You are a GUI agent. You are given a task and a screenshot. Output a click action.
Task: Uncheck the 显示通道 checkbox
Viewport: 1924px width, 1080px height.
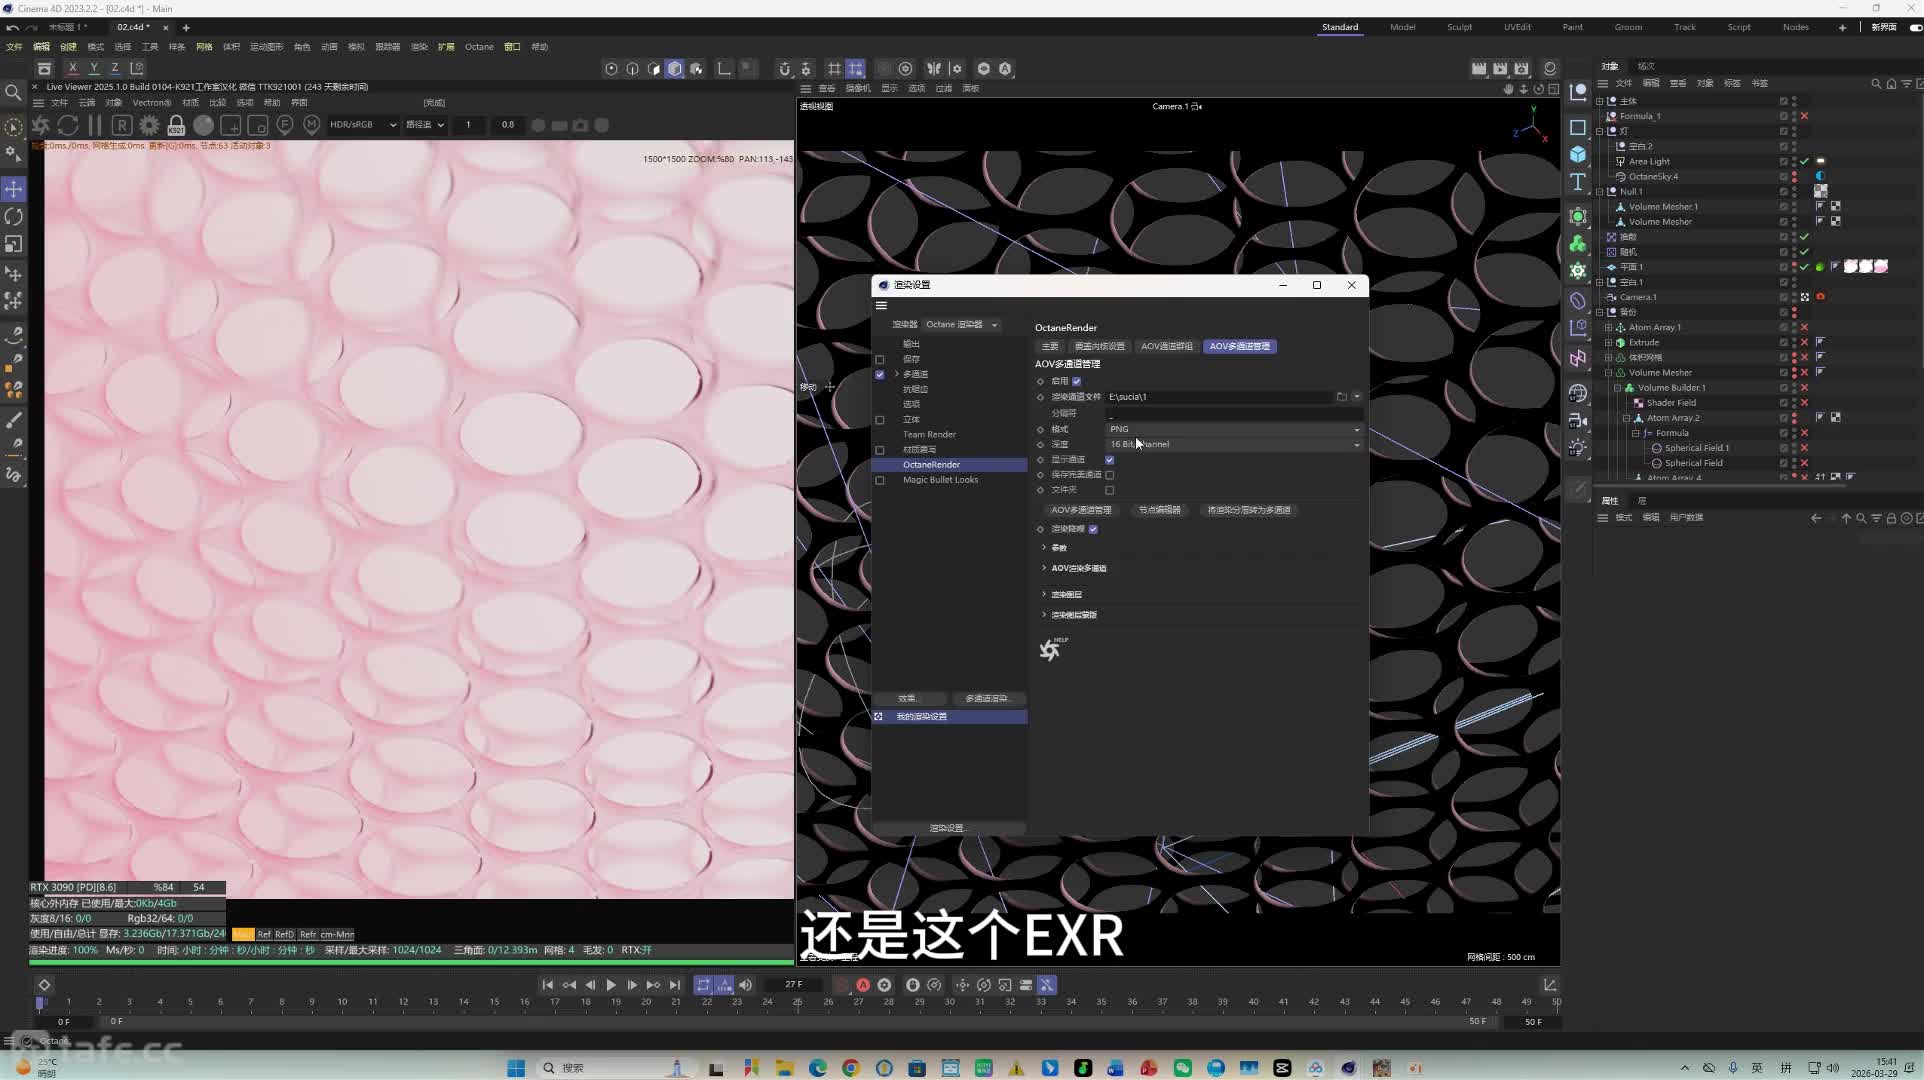(1110, 460)
